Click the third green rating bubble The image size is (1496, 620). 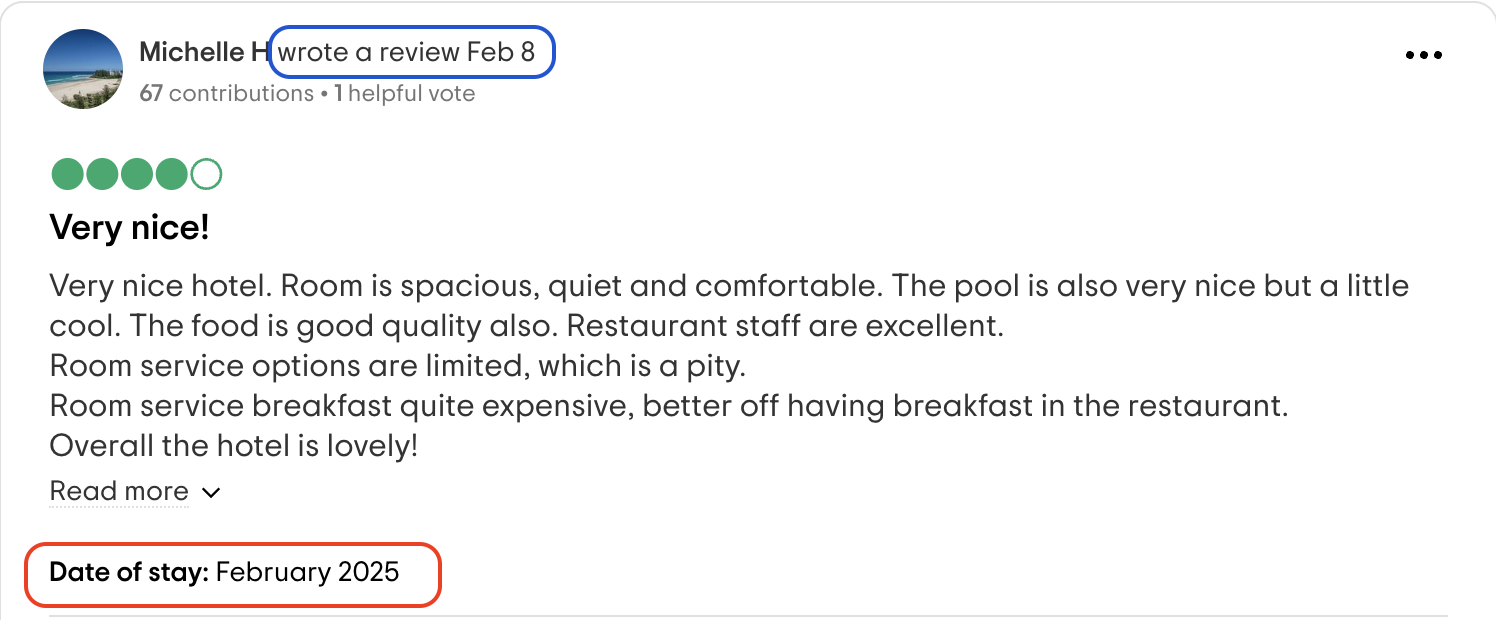coord(137,175)
